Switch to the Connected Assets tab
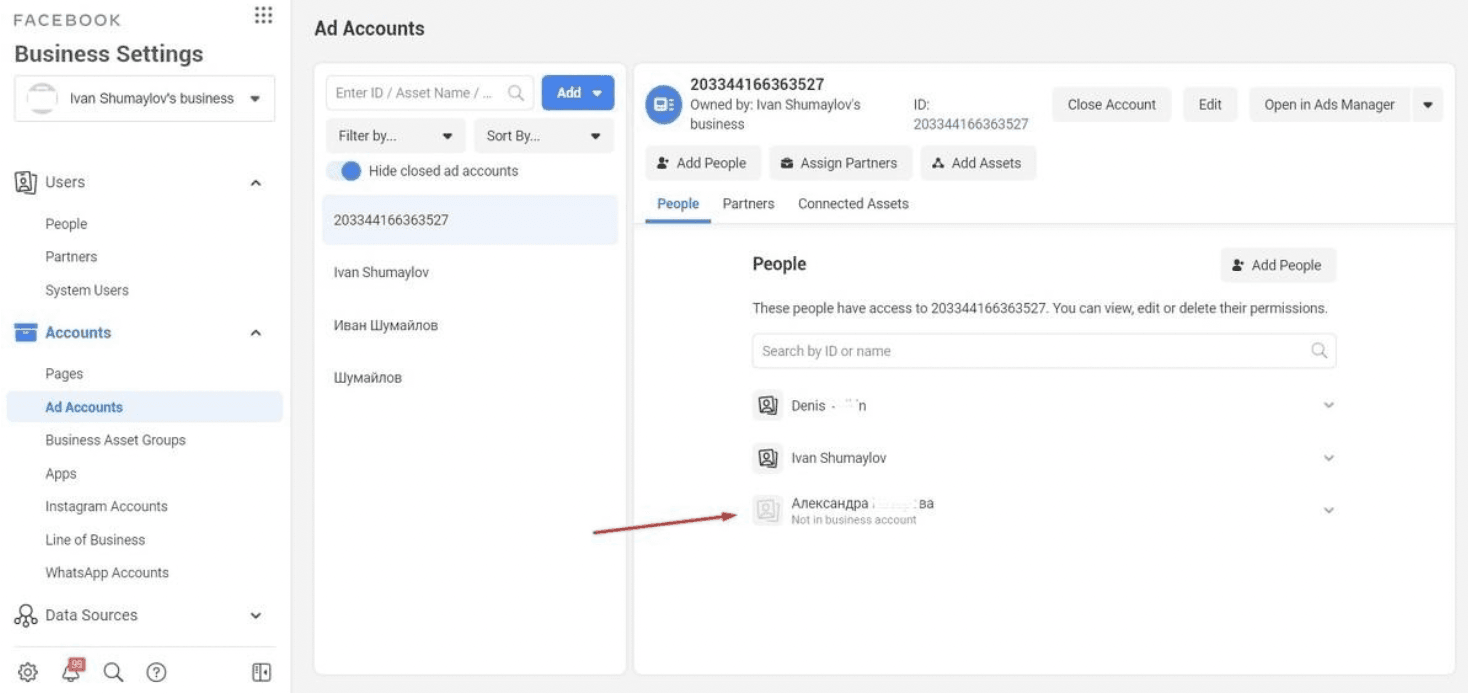The height and width of the screenshot is (694, 1468). click(x=853, y=204)
